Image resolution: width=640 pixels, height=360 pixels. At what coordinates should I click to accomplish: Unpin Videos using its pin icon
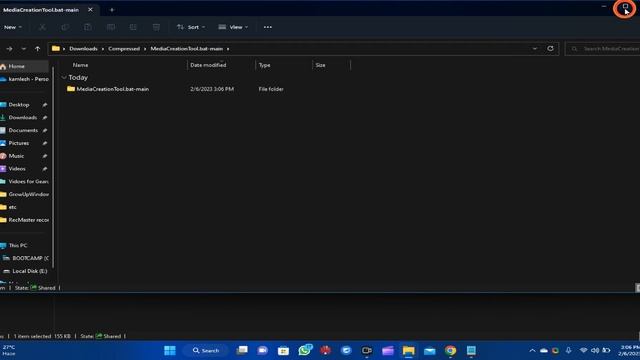44,169
